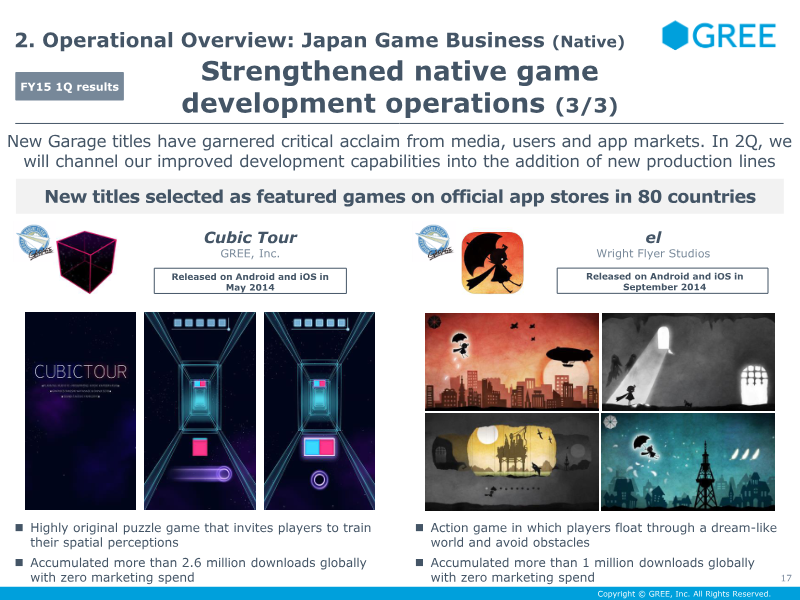The image size is (800, 600).
Task: Open the Cubic Tour screenshot with pink and blue squares
Action: pyautogui.click(x=318, y=411)
